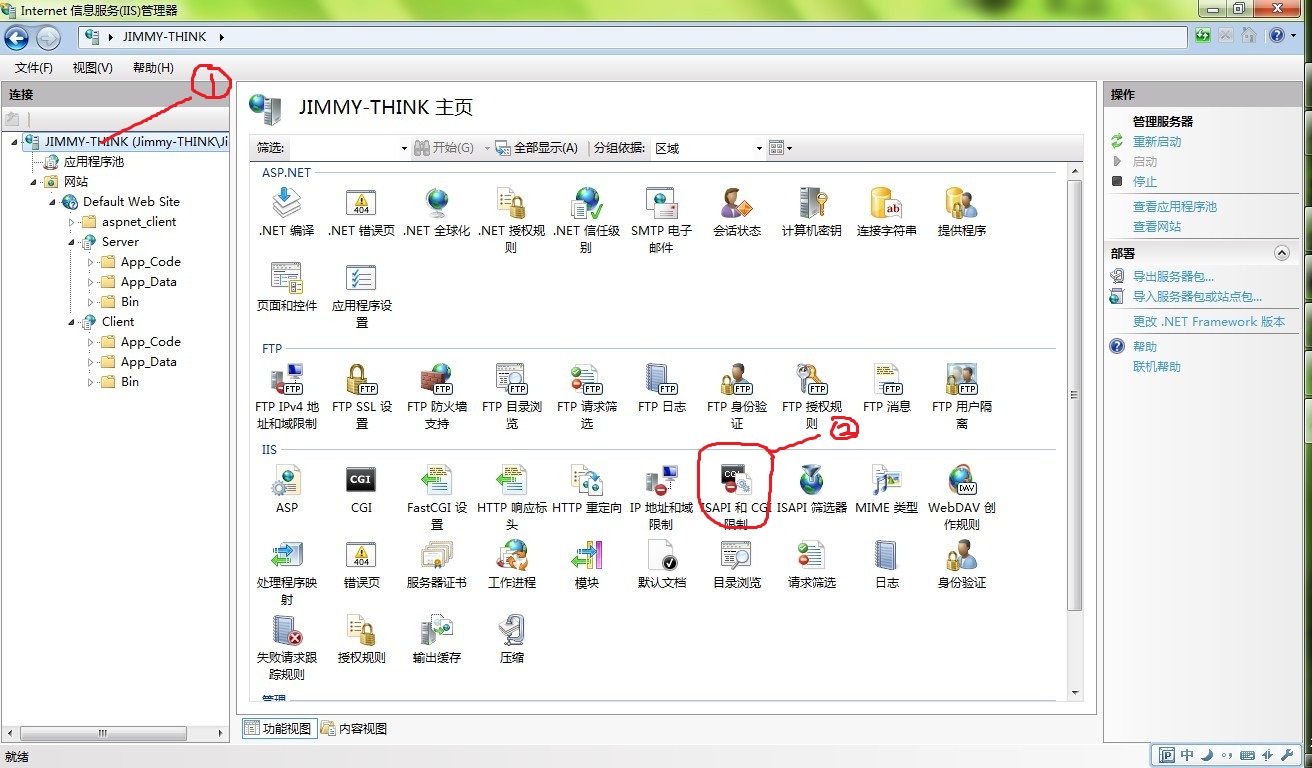1312x768 pixels.
Task: Open the FTP 消息 feature icon
Action: 887,380
